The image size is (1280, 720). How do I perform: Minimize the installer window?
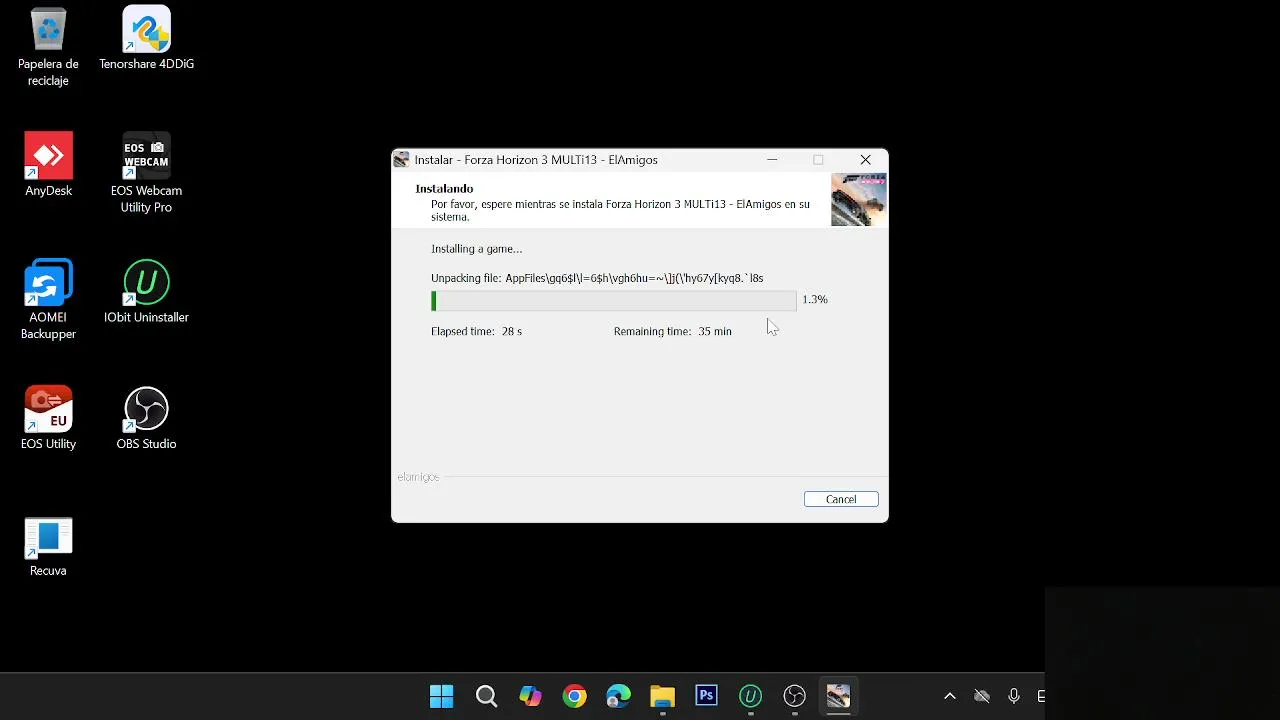(x=772, y=160)
